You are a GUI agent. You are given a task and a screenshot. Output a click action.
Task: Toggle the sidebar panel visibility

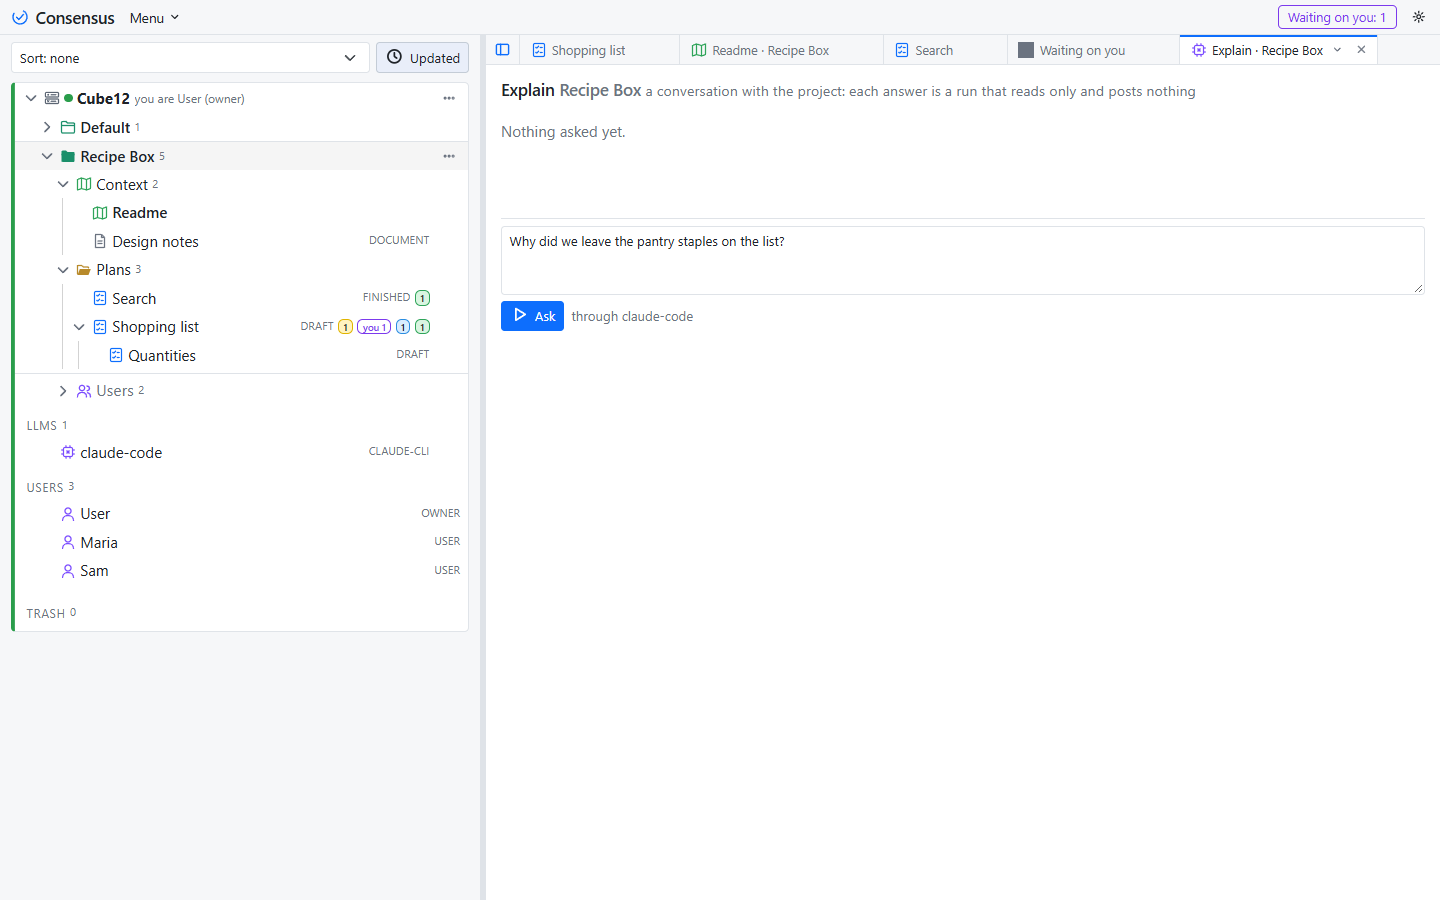pyautogui.click(x=503, y=50)
